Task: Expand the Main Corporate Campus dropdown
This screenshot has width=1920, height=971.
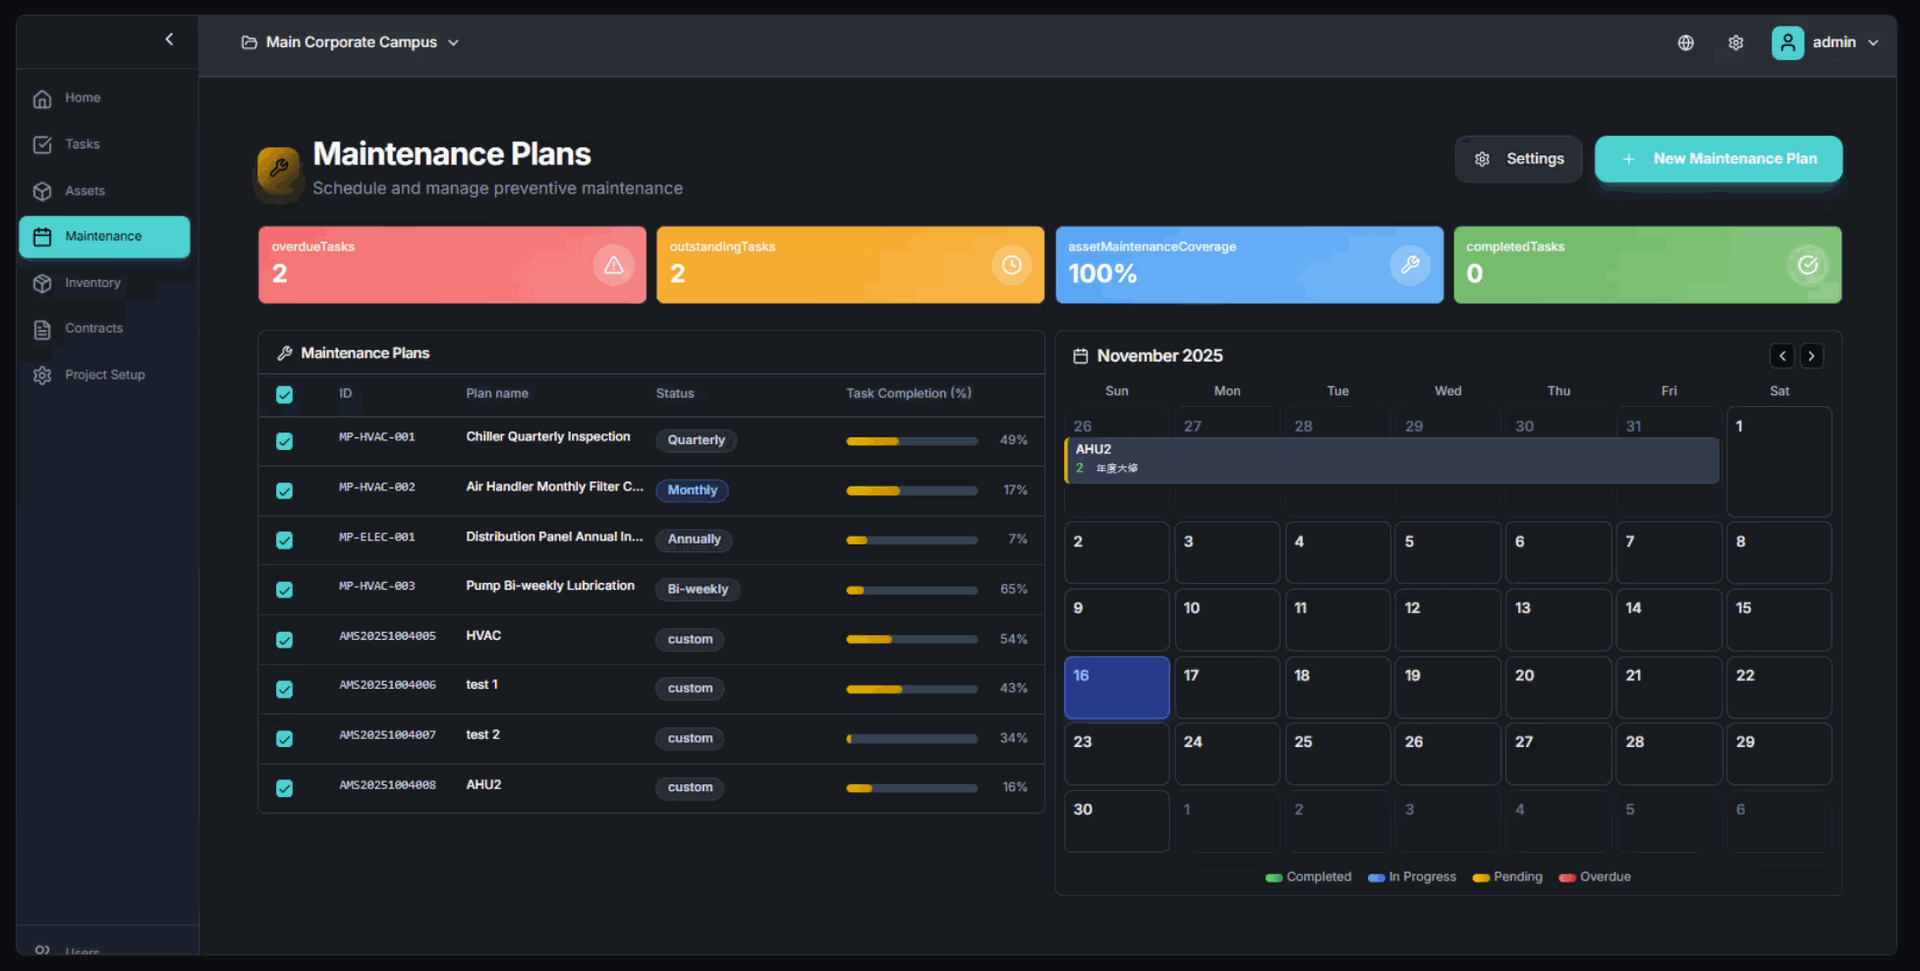Action: point(350,42)
